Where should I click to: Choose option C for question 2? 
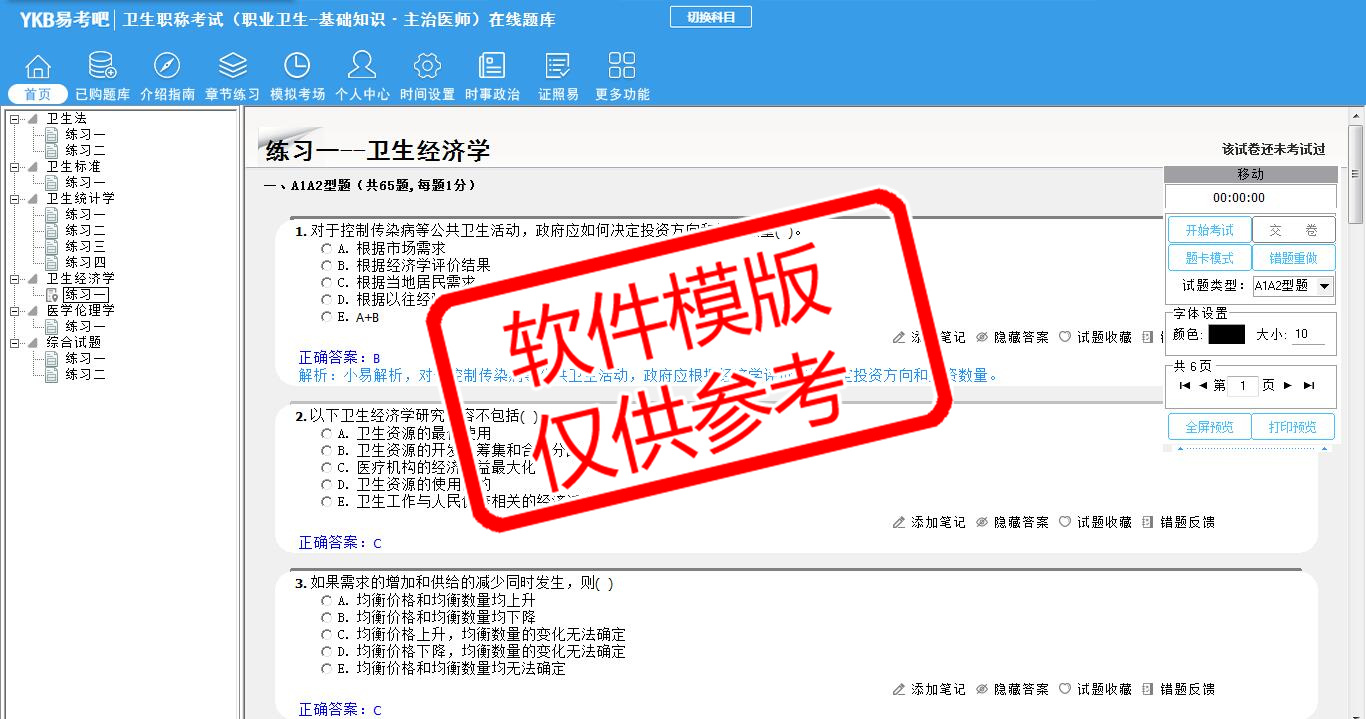tap(326, 467)
